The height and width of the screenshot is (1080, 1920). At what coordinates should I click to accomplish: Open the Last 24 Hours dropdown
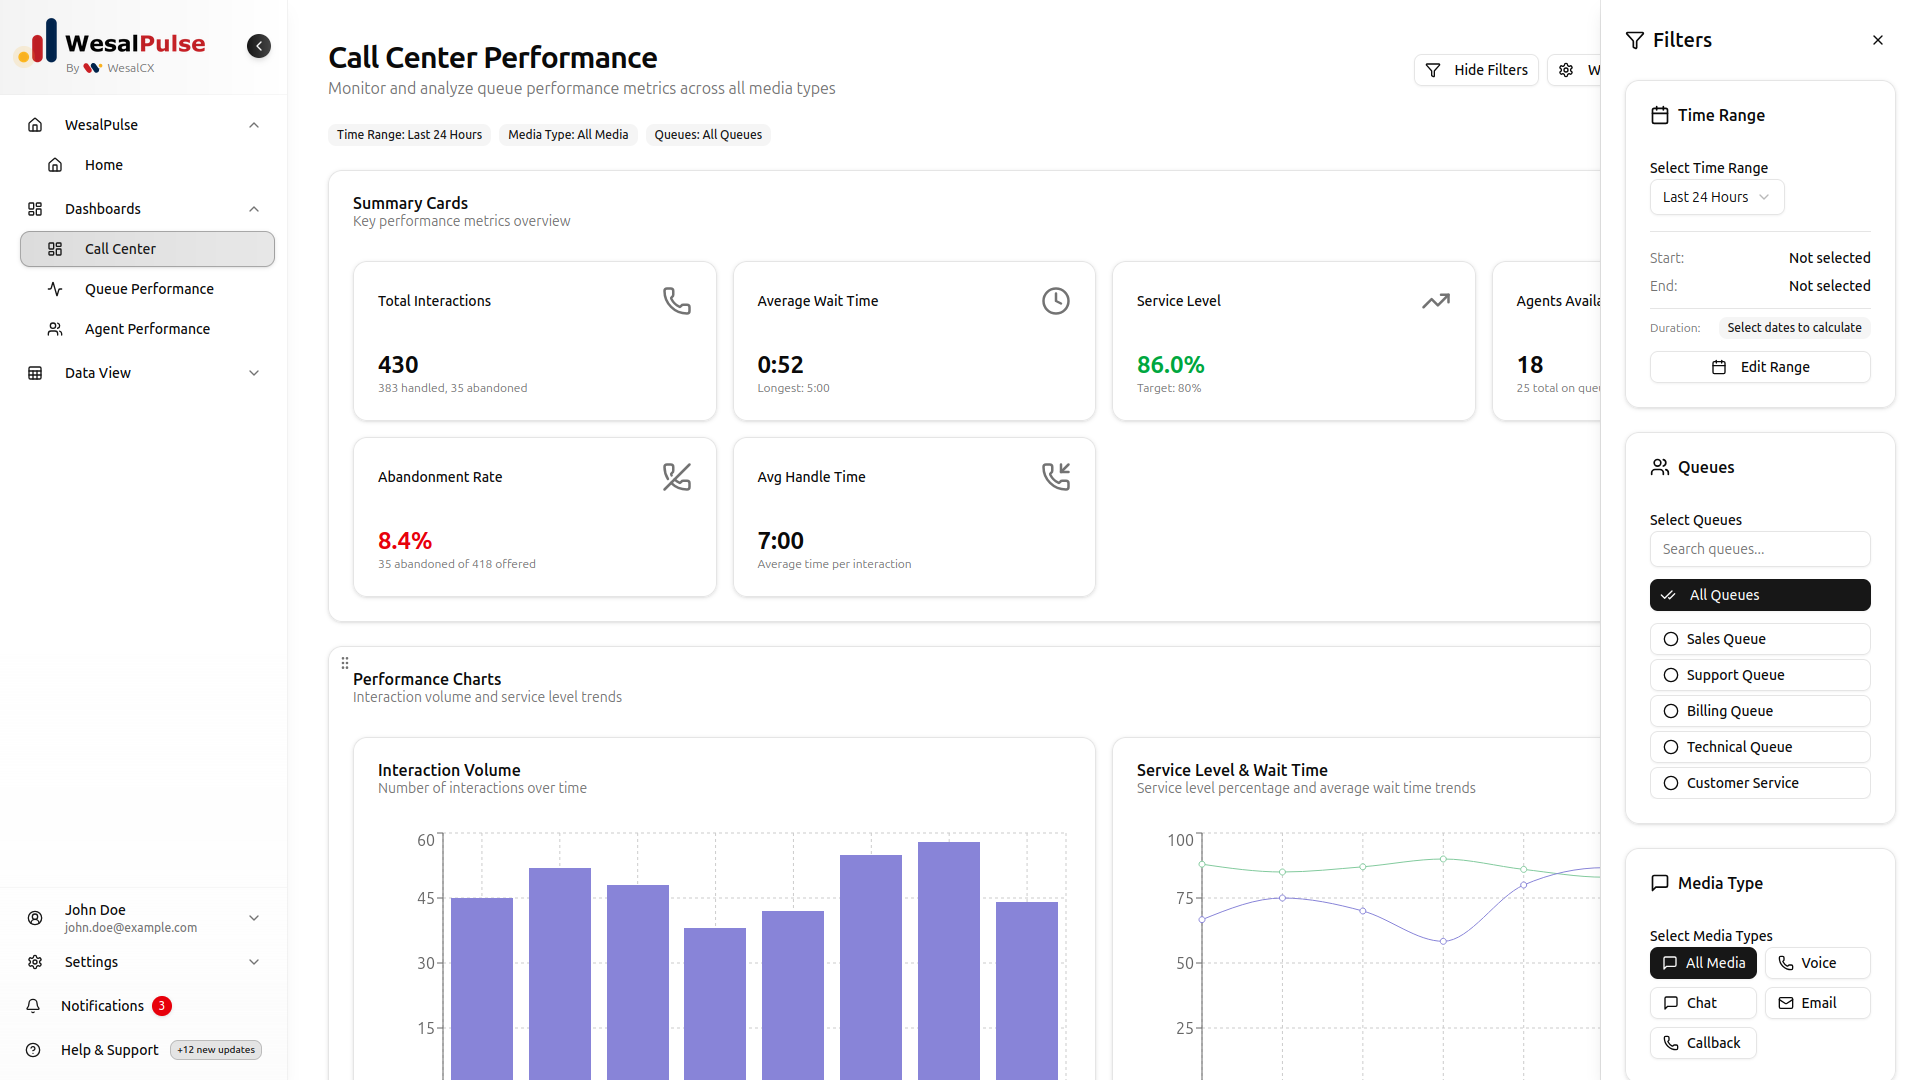click(x=1716, y=197)
